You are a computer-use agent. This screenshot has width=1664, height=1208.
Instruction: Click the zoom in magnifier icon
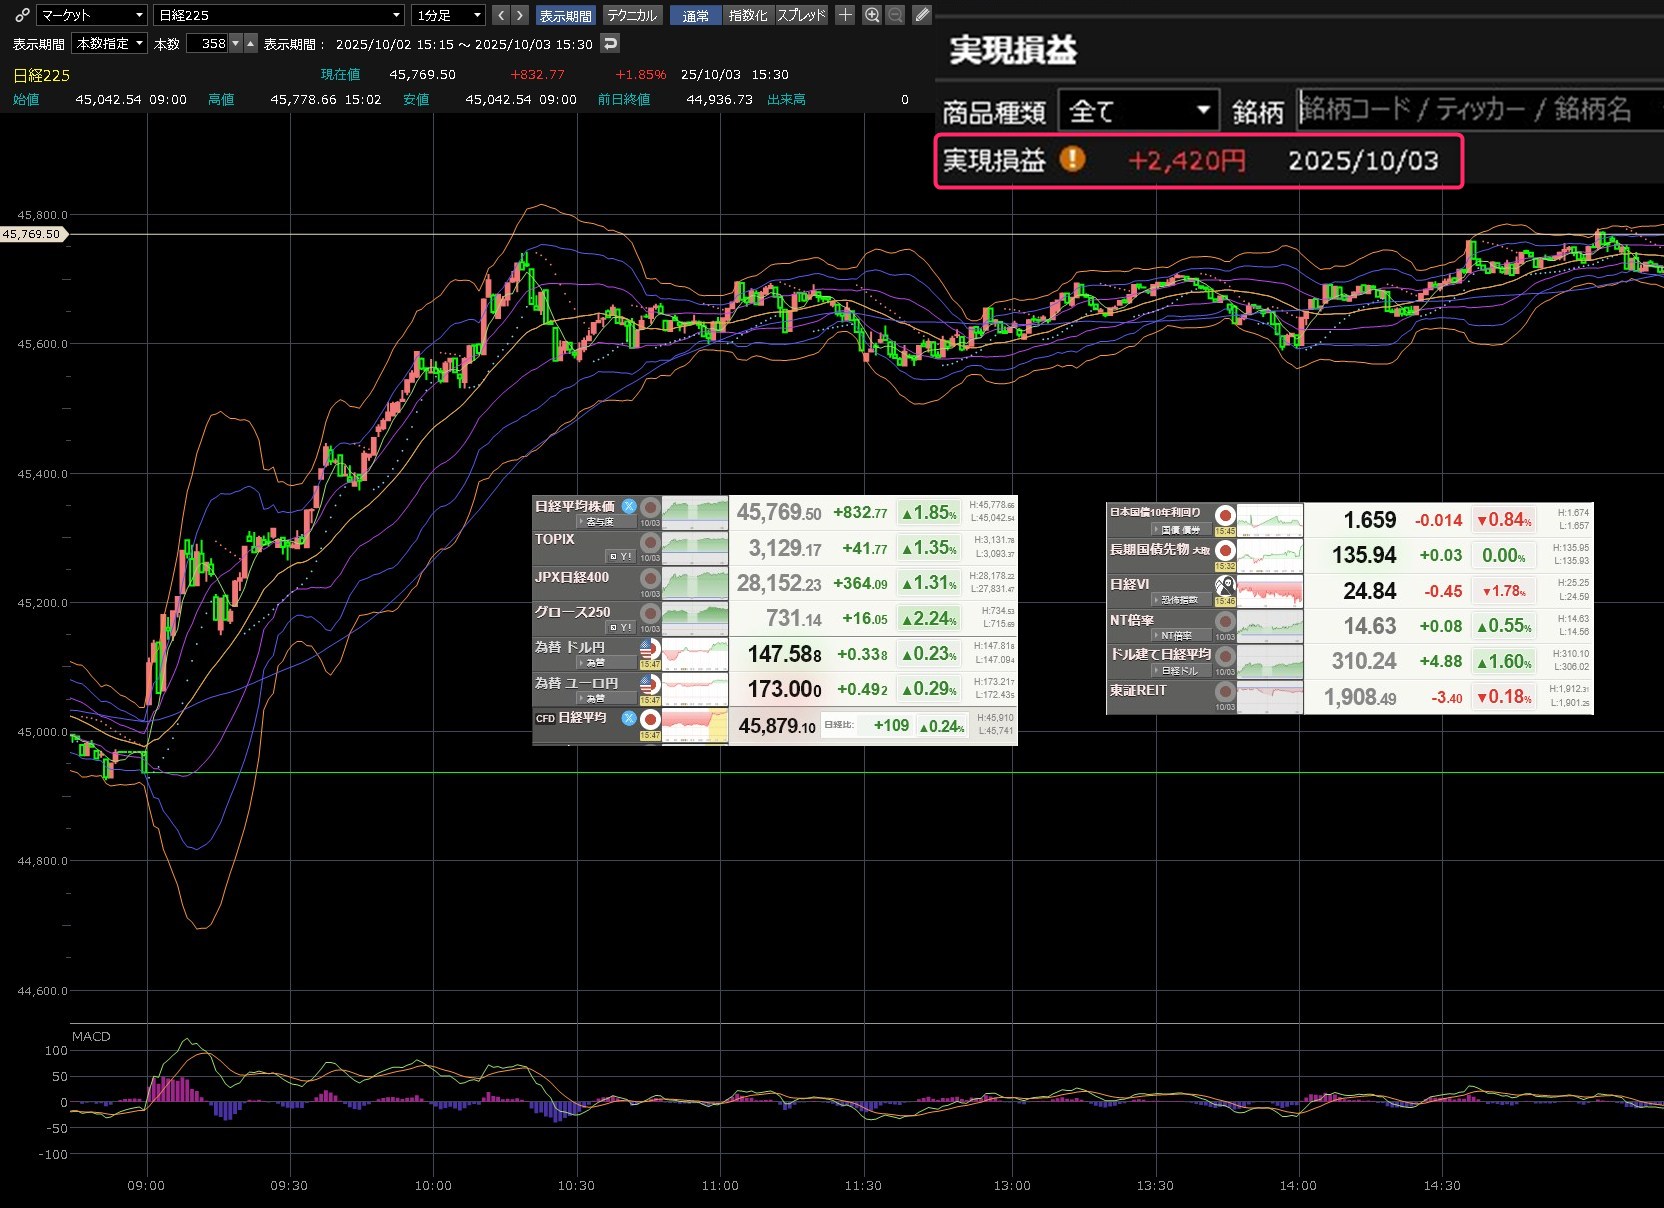click(x=872, y=15)
